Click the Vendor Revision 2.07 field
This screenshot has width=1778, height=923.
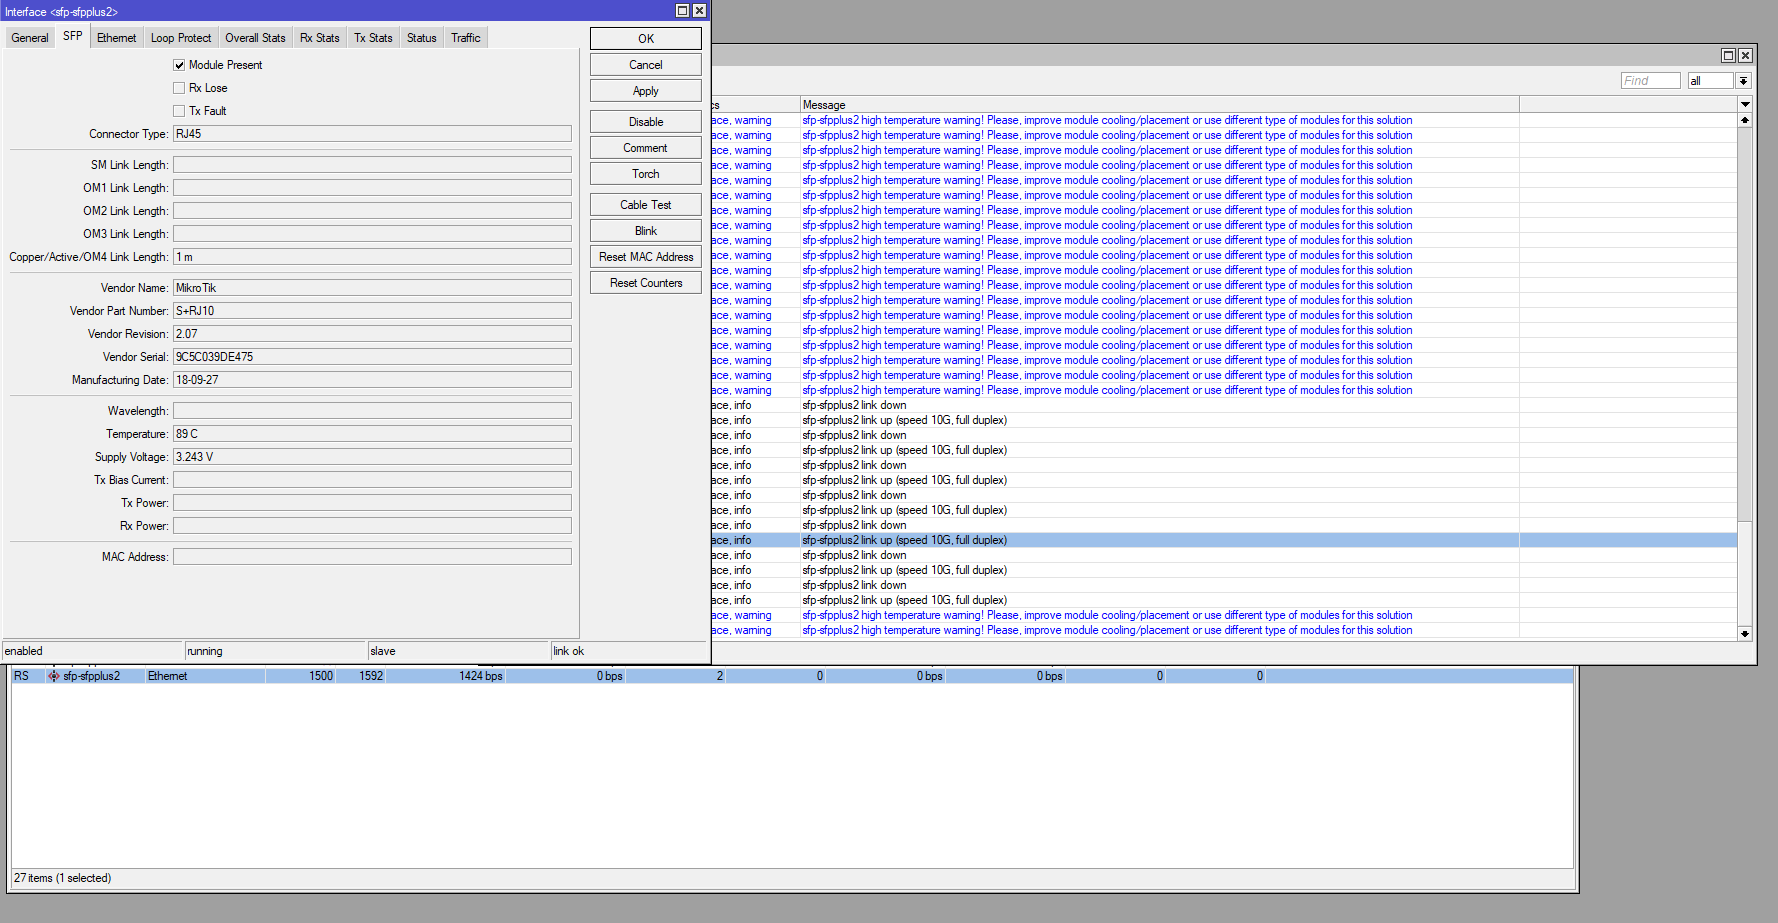pos(372,334)
